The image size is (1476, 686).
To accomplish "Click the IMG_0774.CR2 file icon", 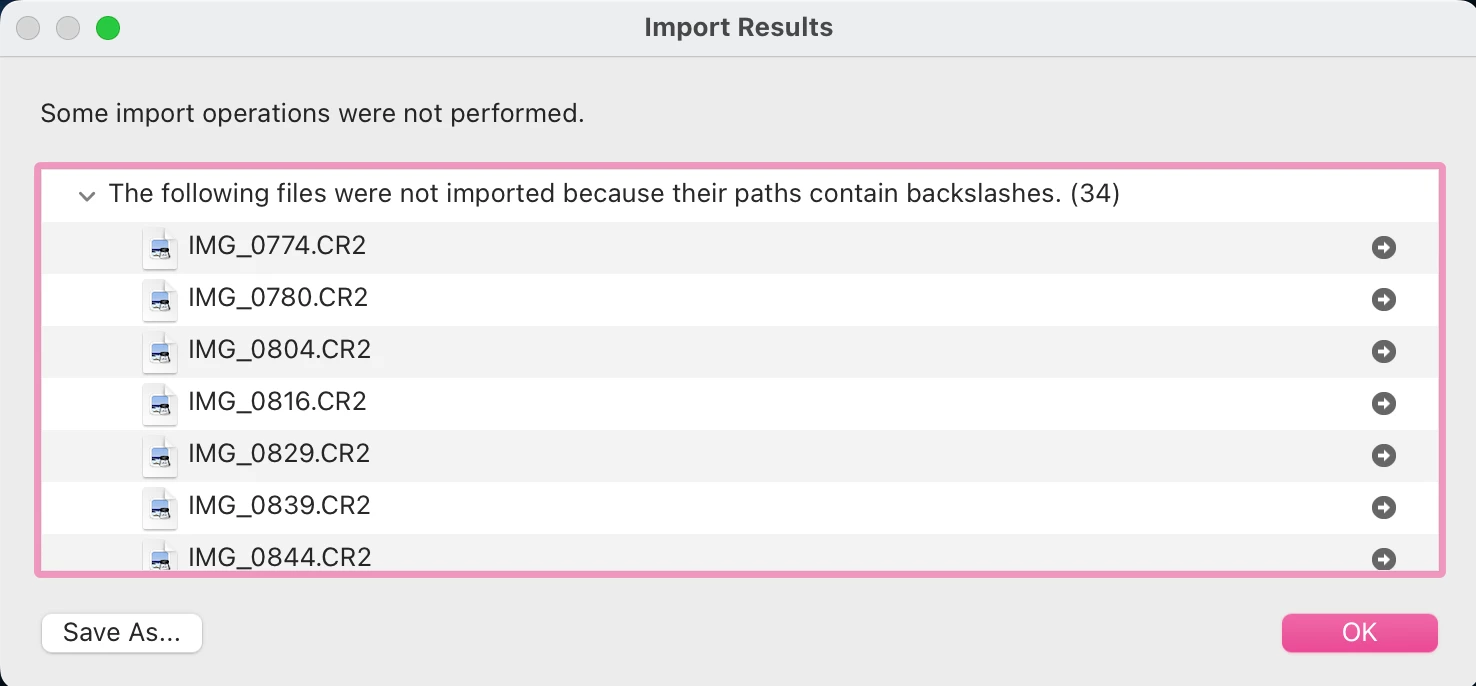I will pyautogui.click(x=160, y=248).
